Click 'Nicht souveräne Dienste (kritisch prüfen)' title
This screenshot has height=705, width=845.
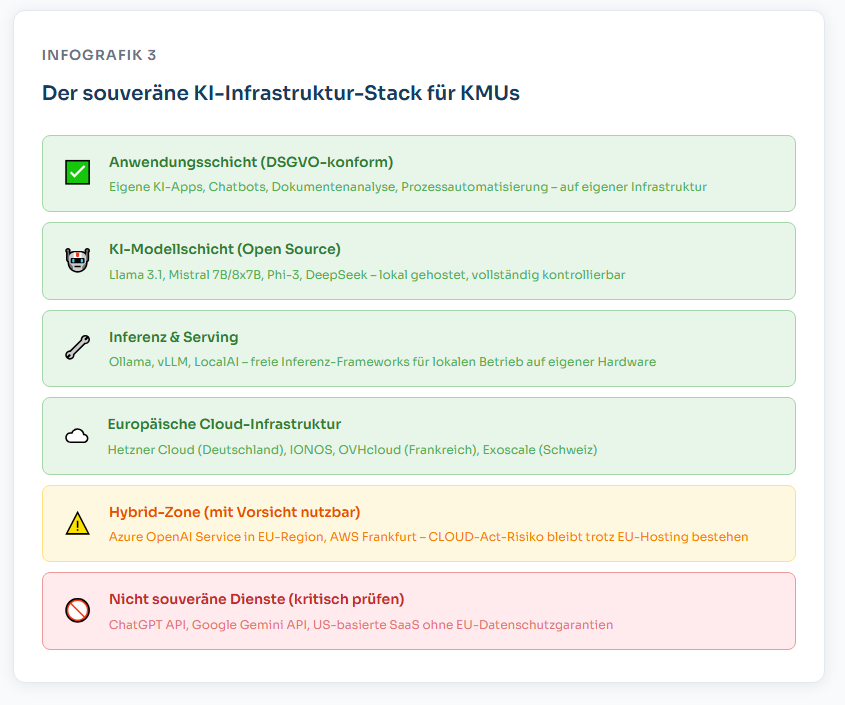[x=256, y=599]
